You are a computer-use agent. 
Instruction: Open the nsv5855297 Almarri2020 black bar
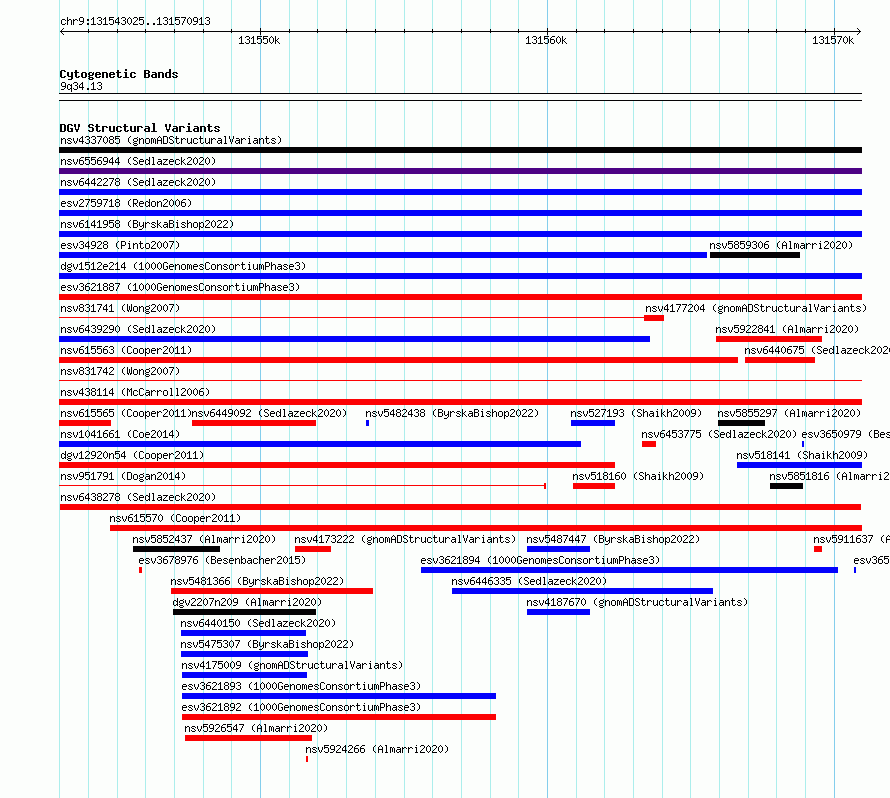tap(741, 423)
